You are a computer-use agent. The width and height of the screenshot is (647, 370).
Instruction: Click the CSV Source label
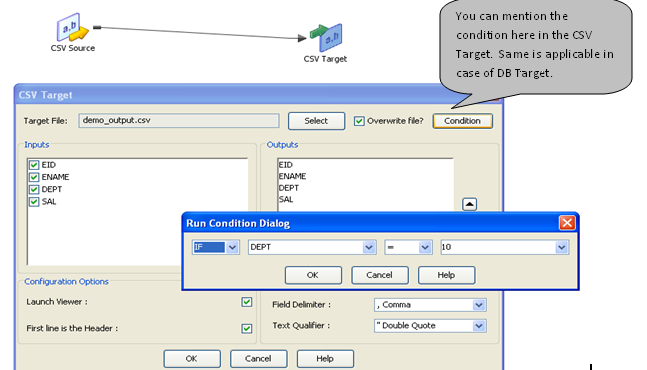(73, 48)
